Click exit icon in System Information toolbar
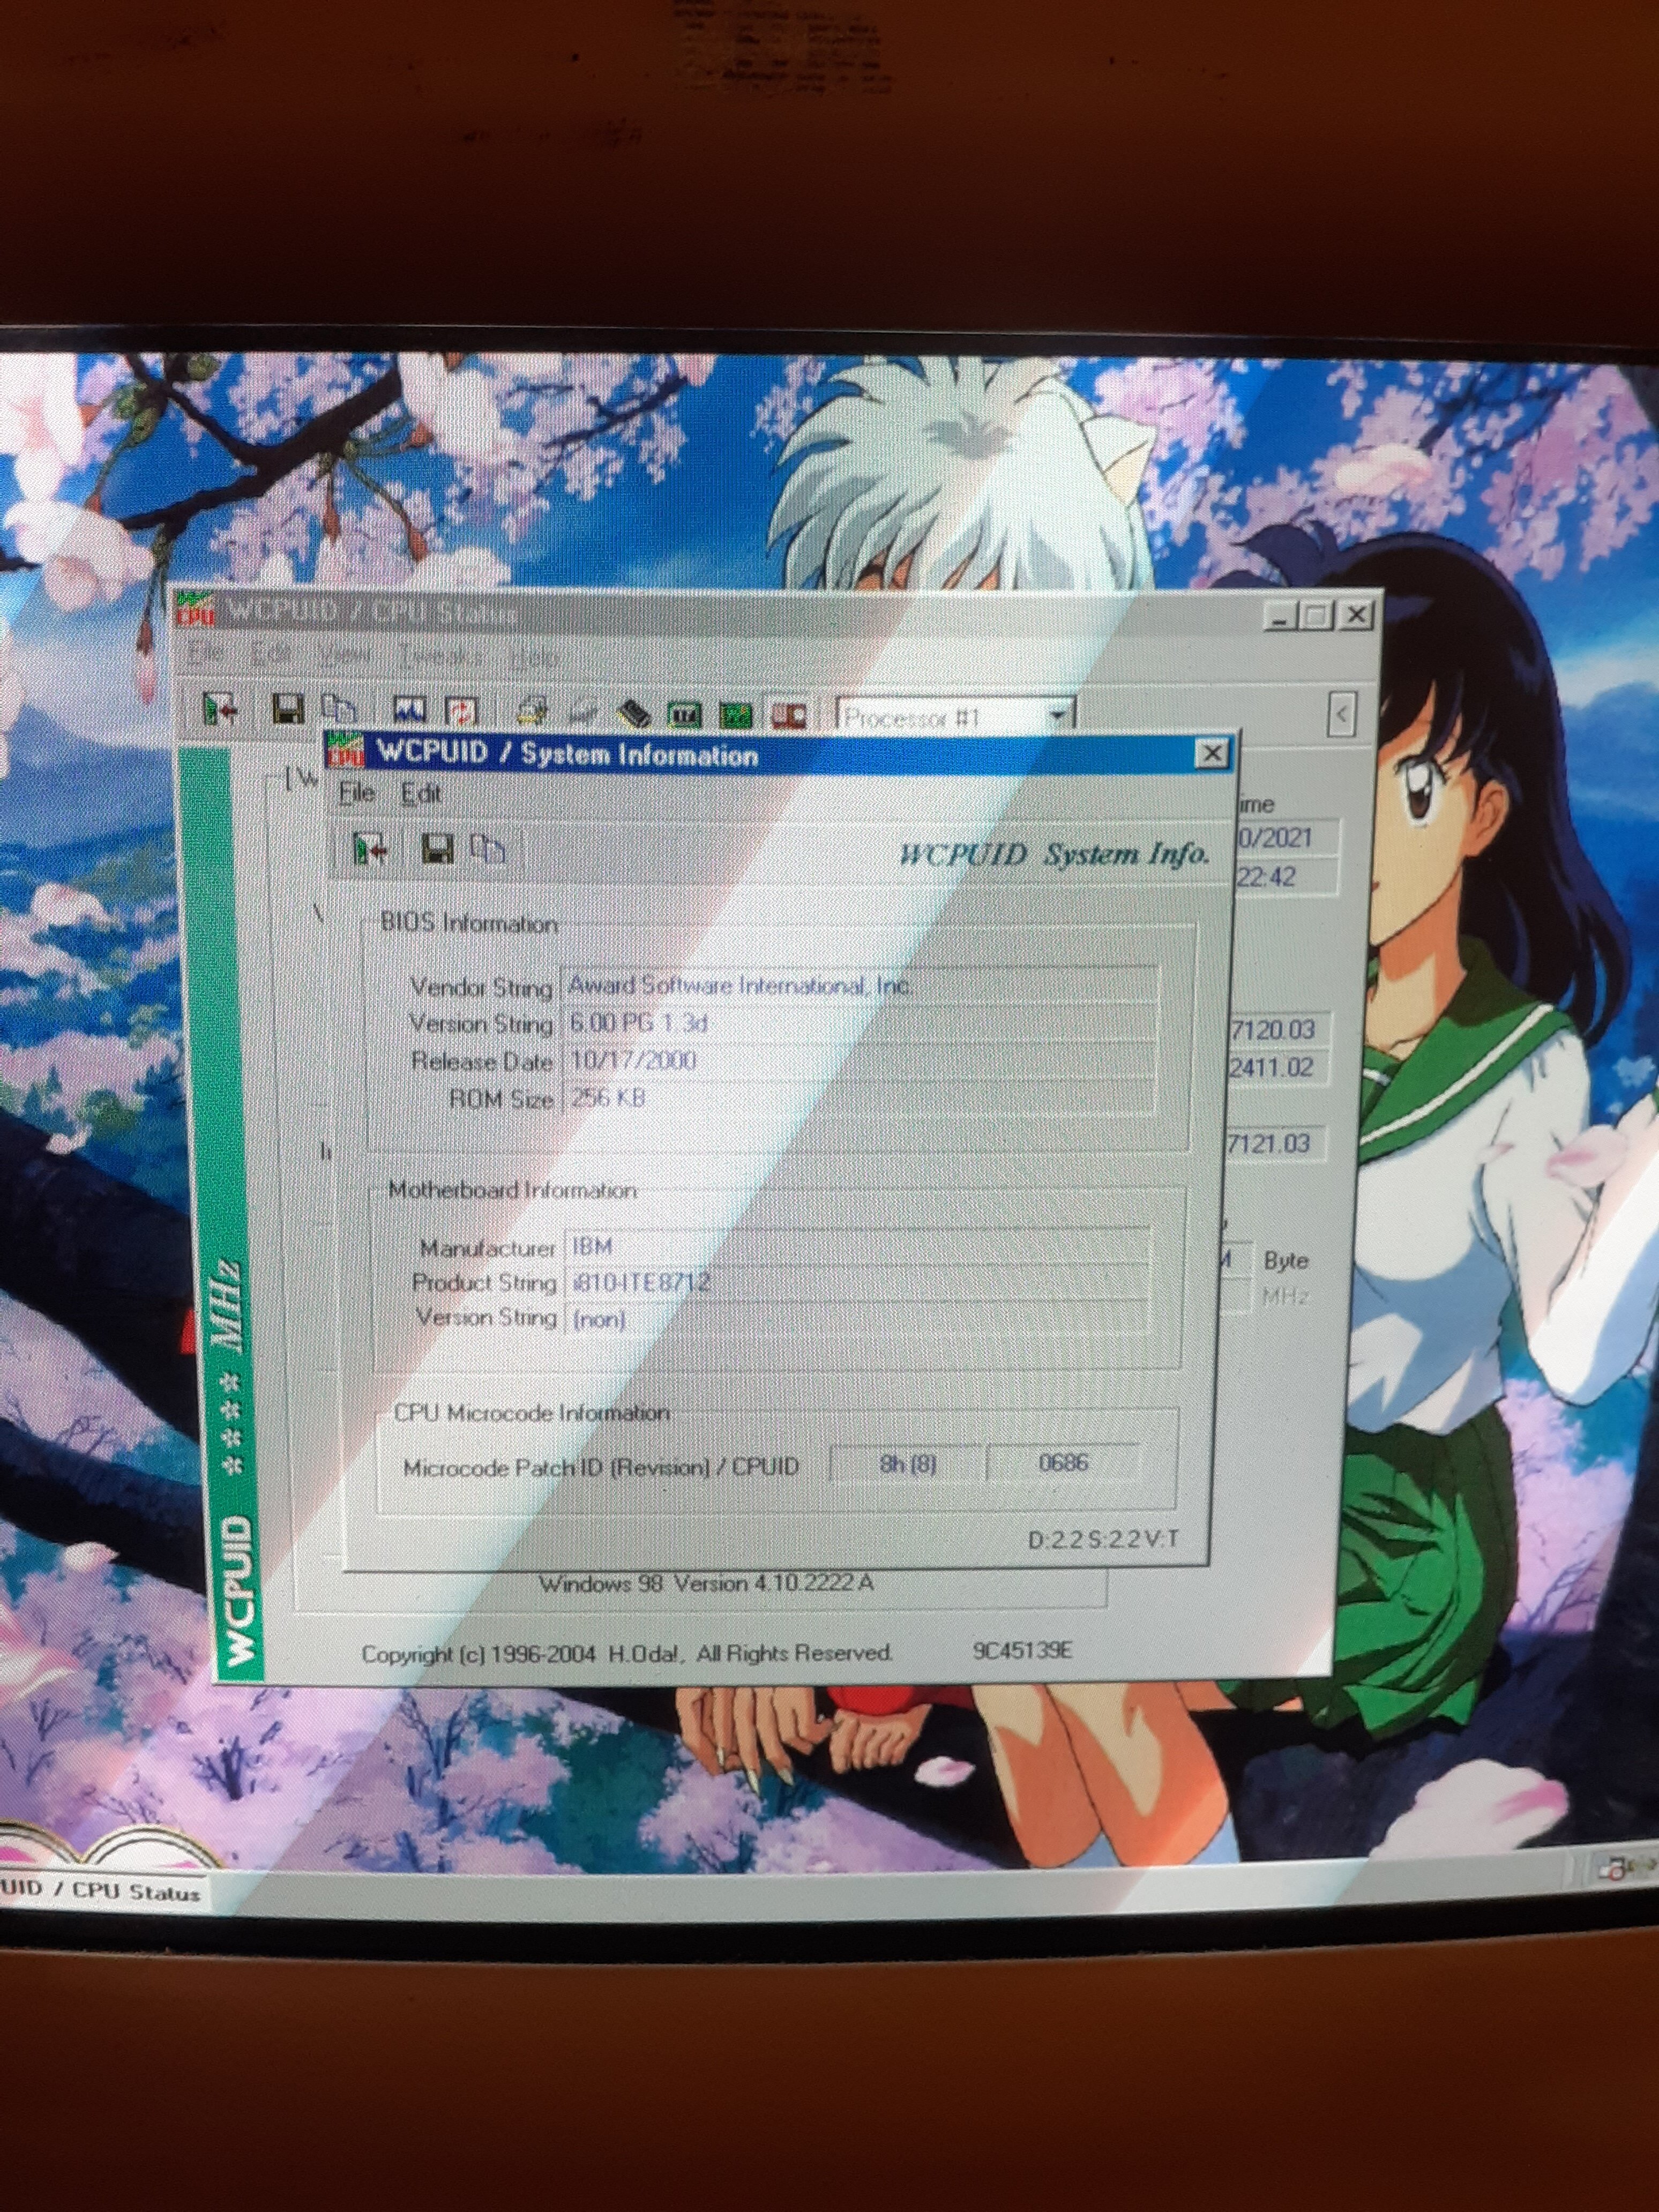 tap(370, 849)
